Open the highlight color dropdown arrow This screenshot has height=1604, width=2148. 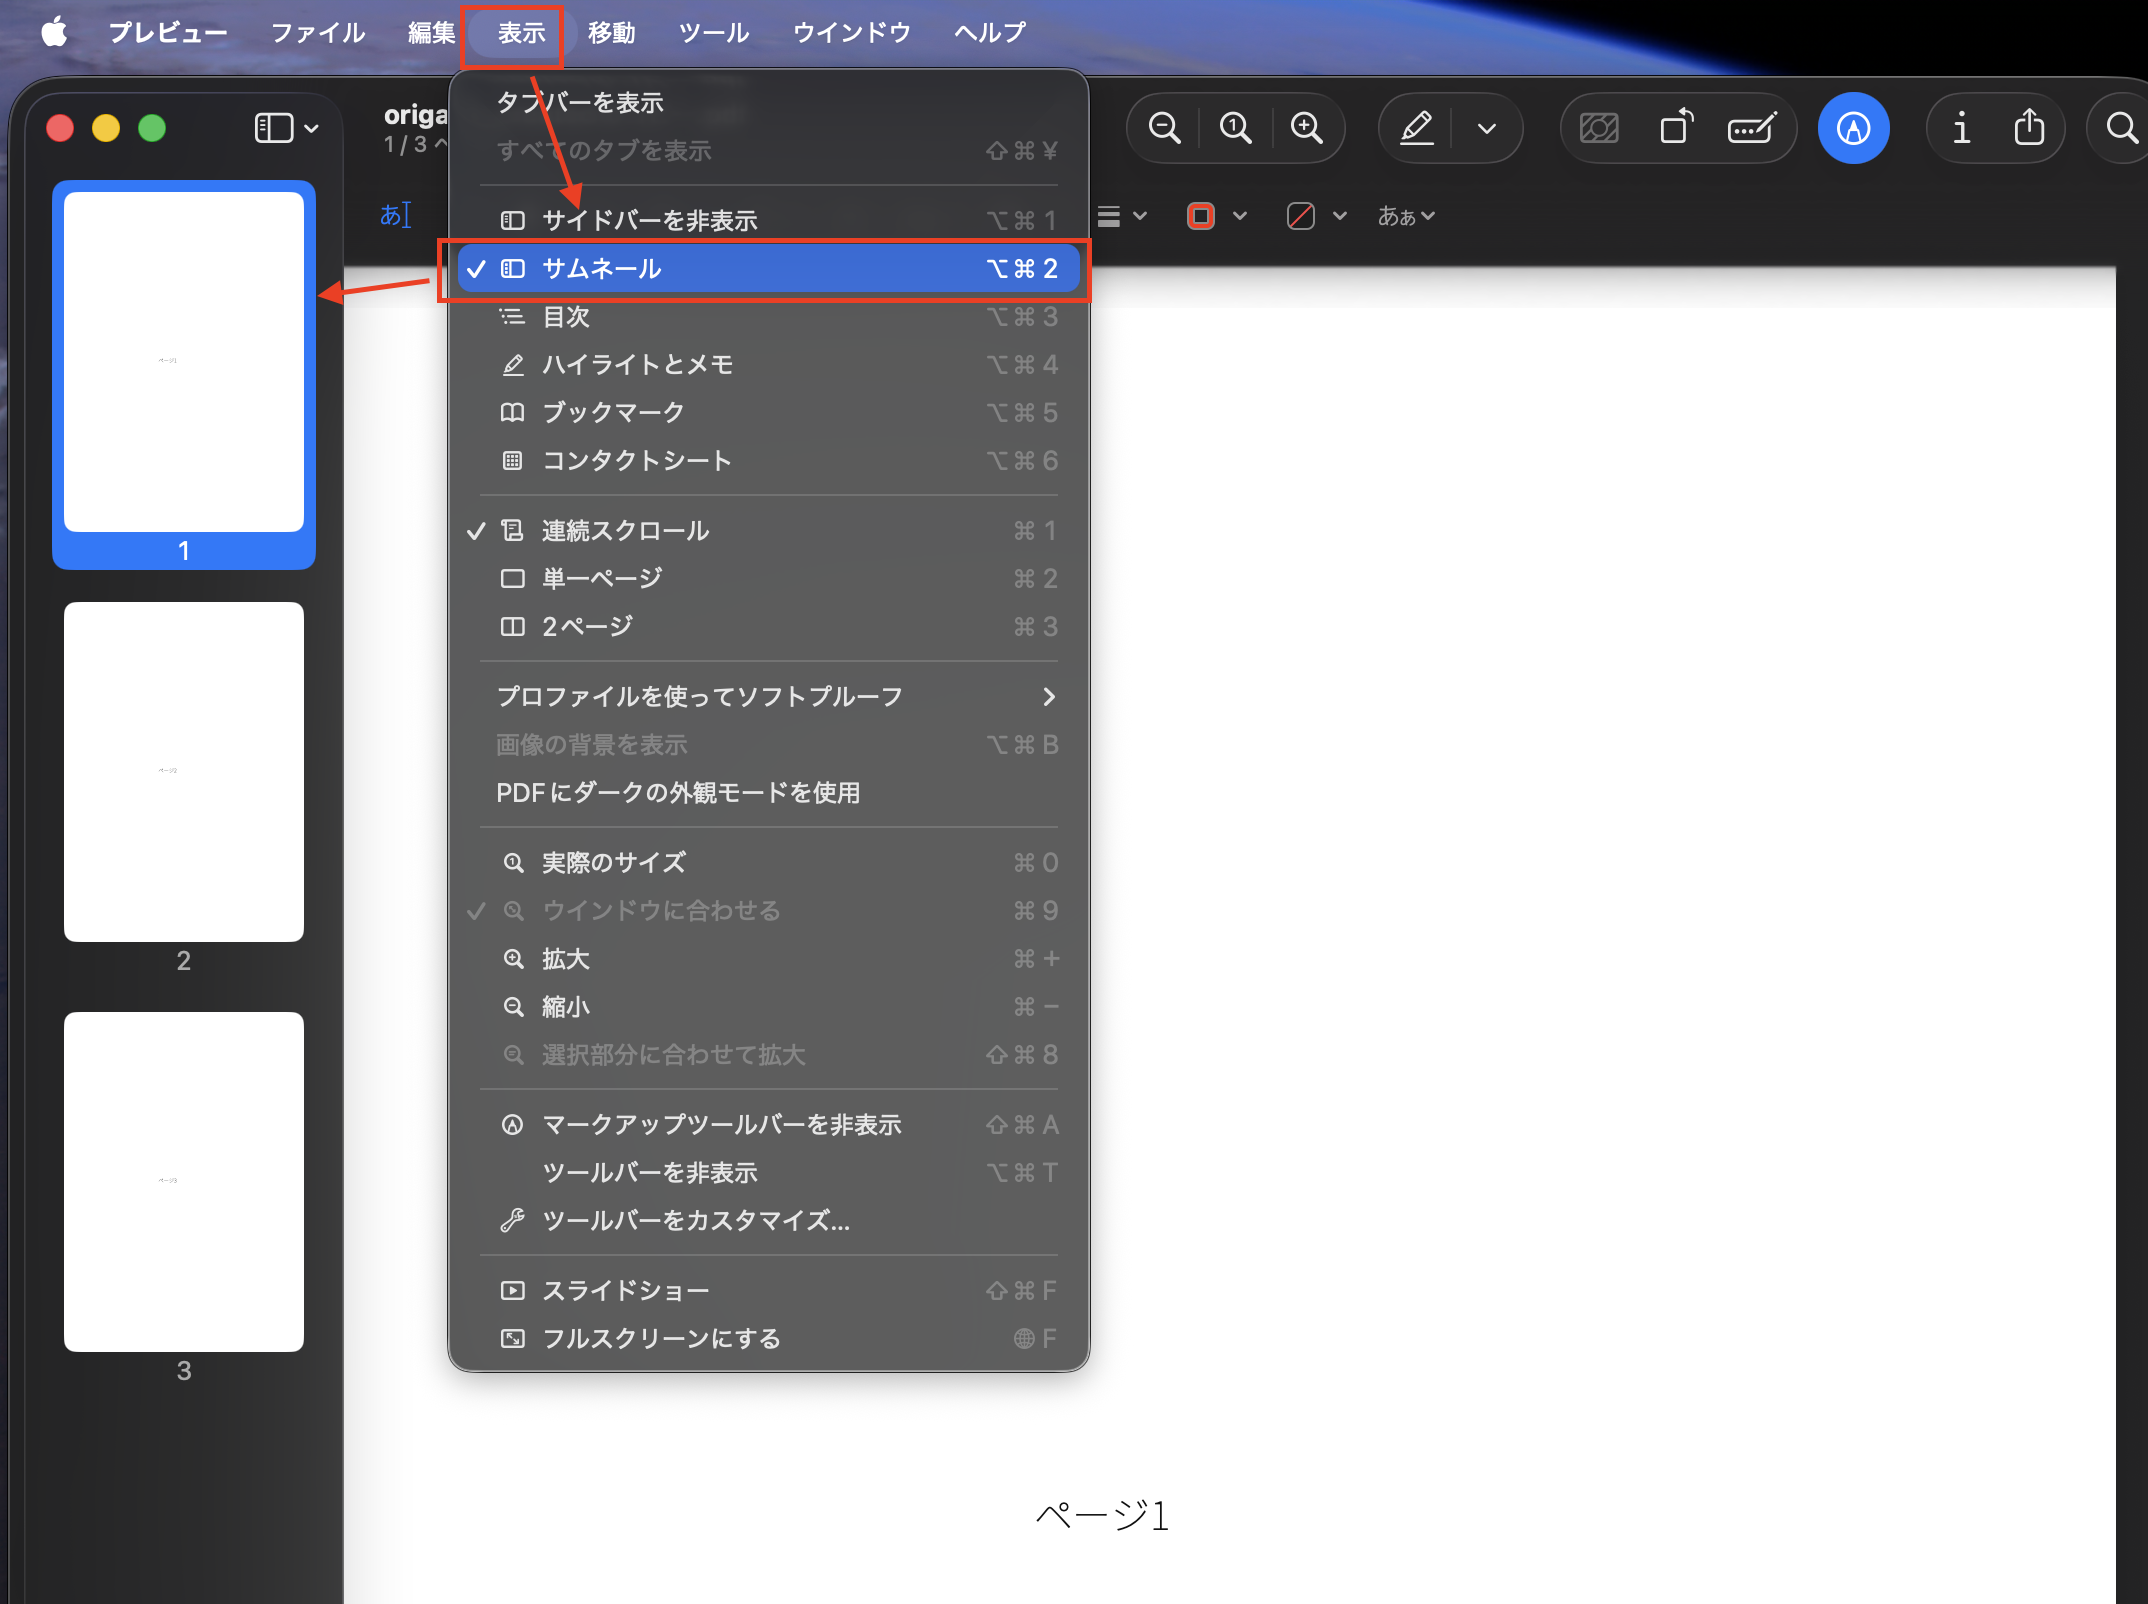1487,128
